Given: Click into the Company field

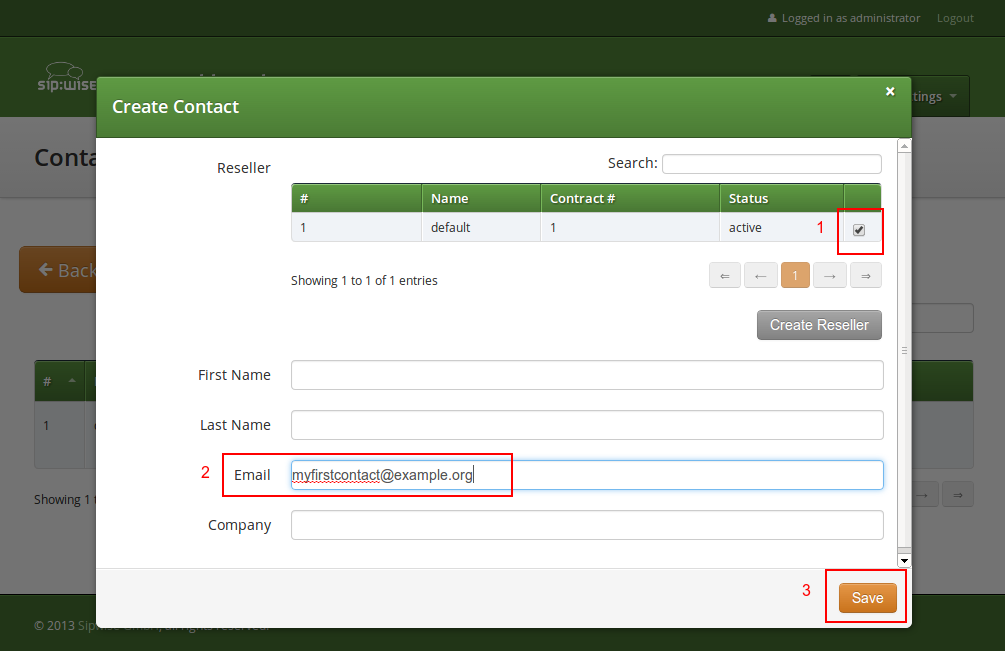Looking at the screenshot, I should coord(587,525).
